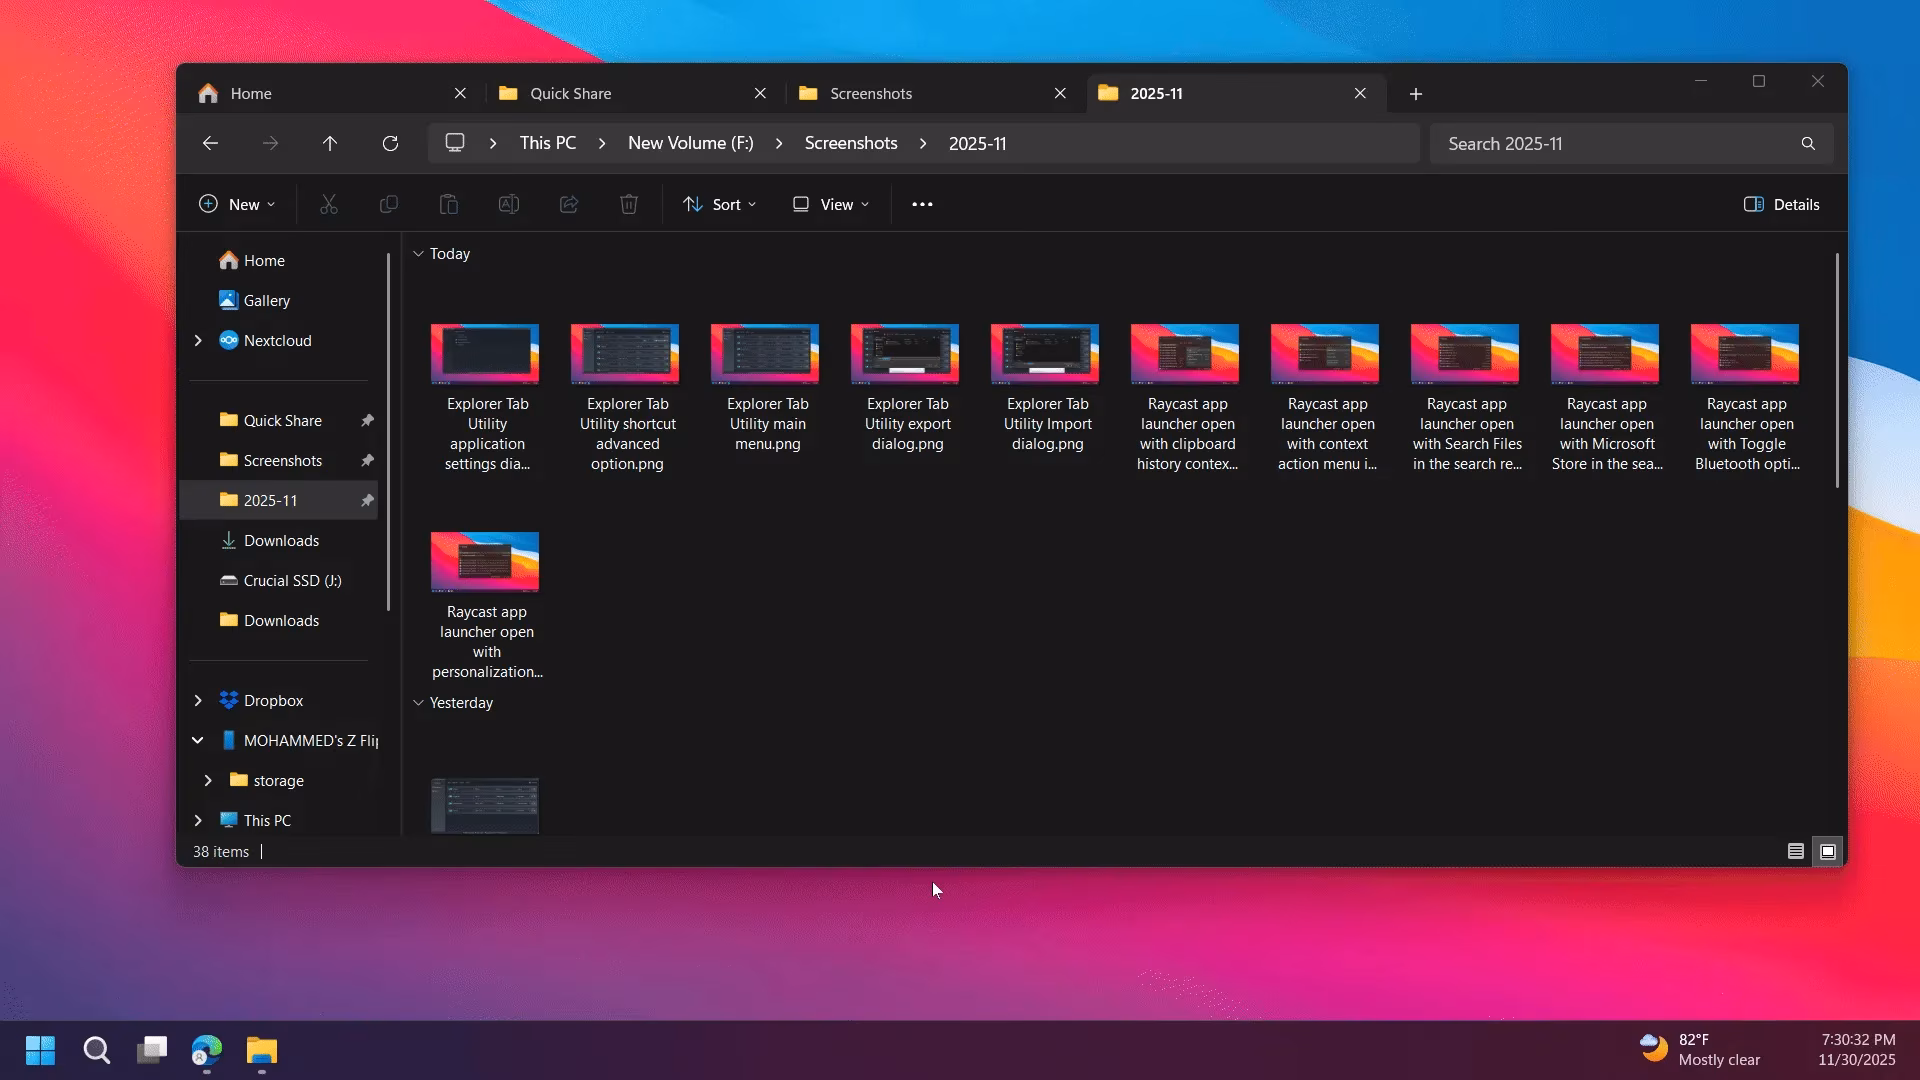The image size is (1920, 1080).
Task: Open Home in the sidebar
Action: coord(264,260)
